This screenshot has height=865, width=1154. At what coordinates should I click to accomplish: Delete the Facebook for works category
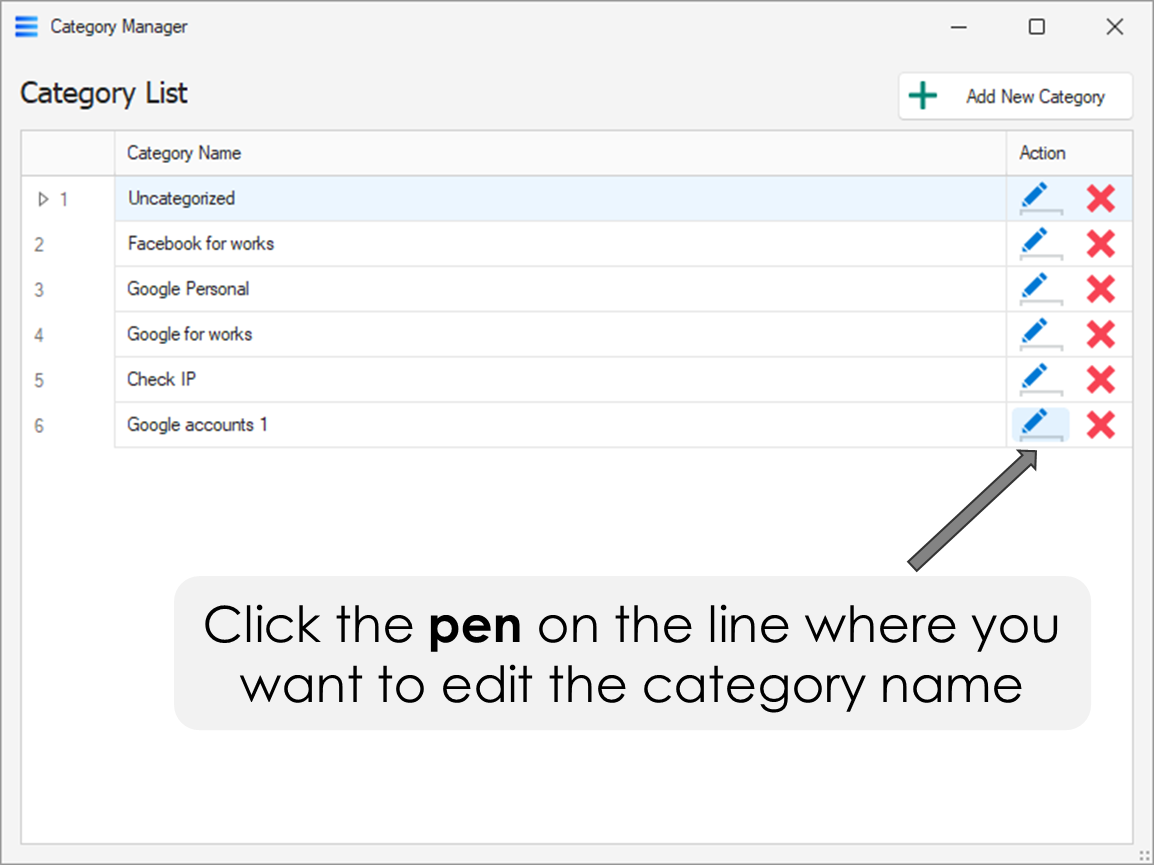[x=1100, y=244]
